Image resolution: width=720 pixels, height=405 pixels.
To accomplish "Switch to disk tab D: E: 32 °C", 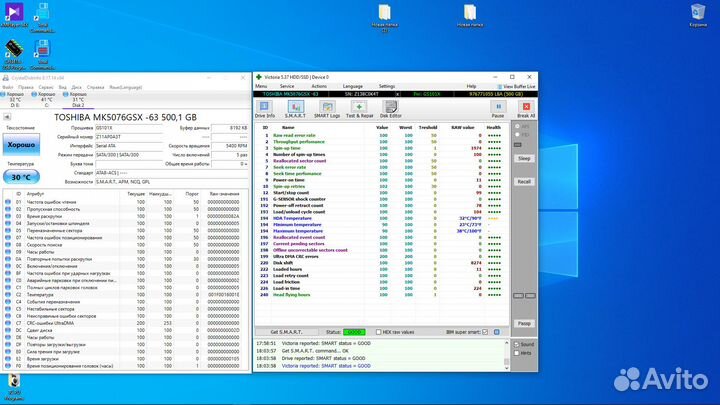I will tap(13, 99).
